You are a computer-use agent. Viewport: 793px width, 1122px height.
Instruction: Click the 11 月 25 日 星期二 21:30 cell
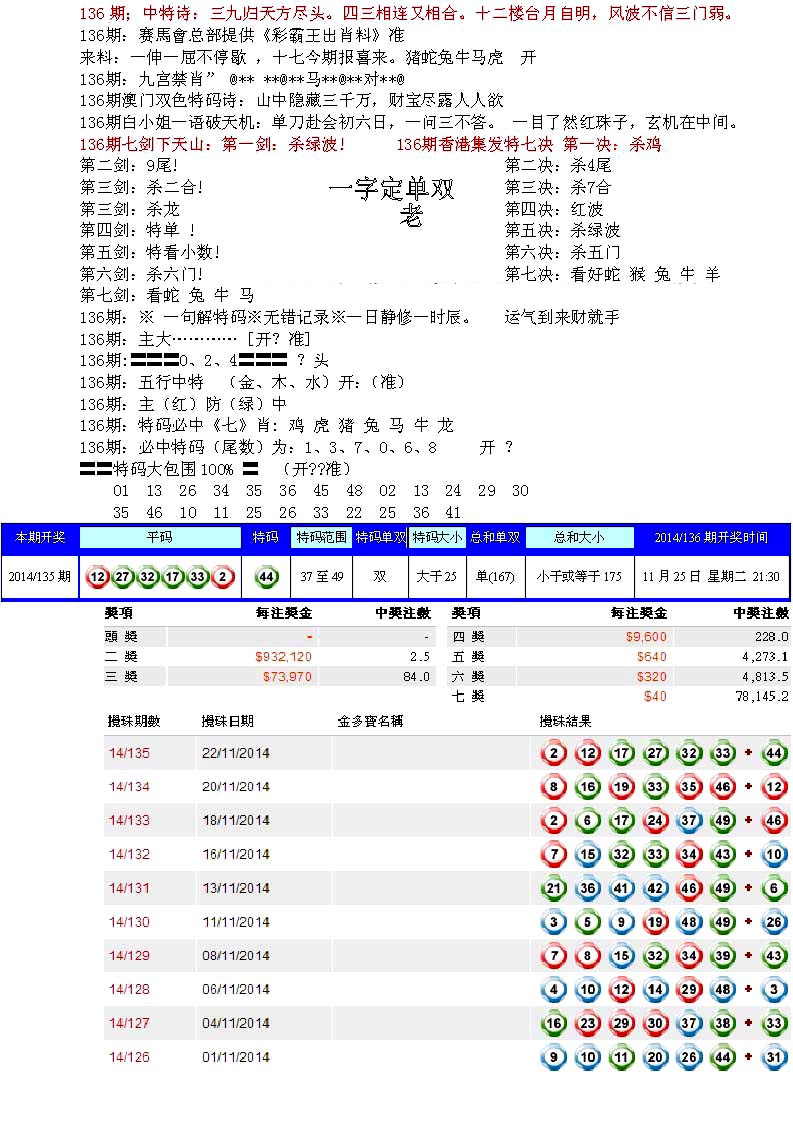pos(711,577)
